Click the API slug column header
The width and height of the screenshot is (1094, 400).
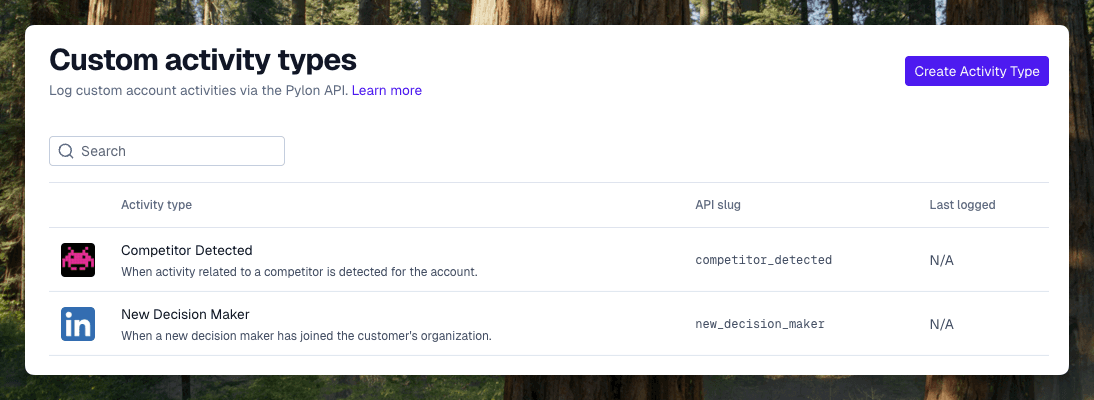718,205
